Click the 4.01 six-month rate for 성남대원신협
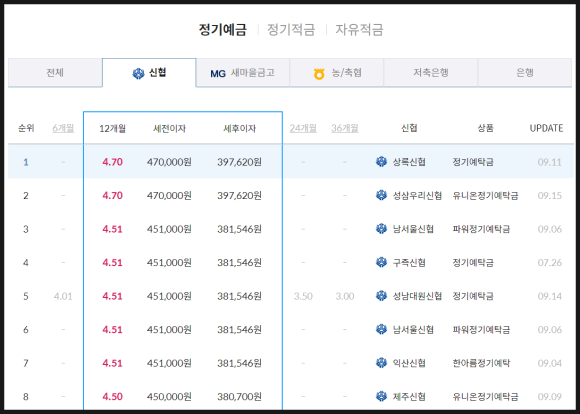Image resolution: width=580 pixels, height=414 pixels. (63, 296)
